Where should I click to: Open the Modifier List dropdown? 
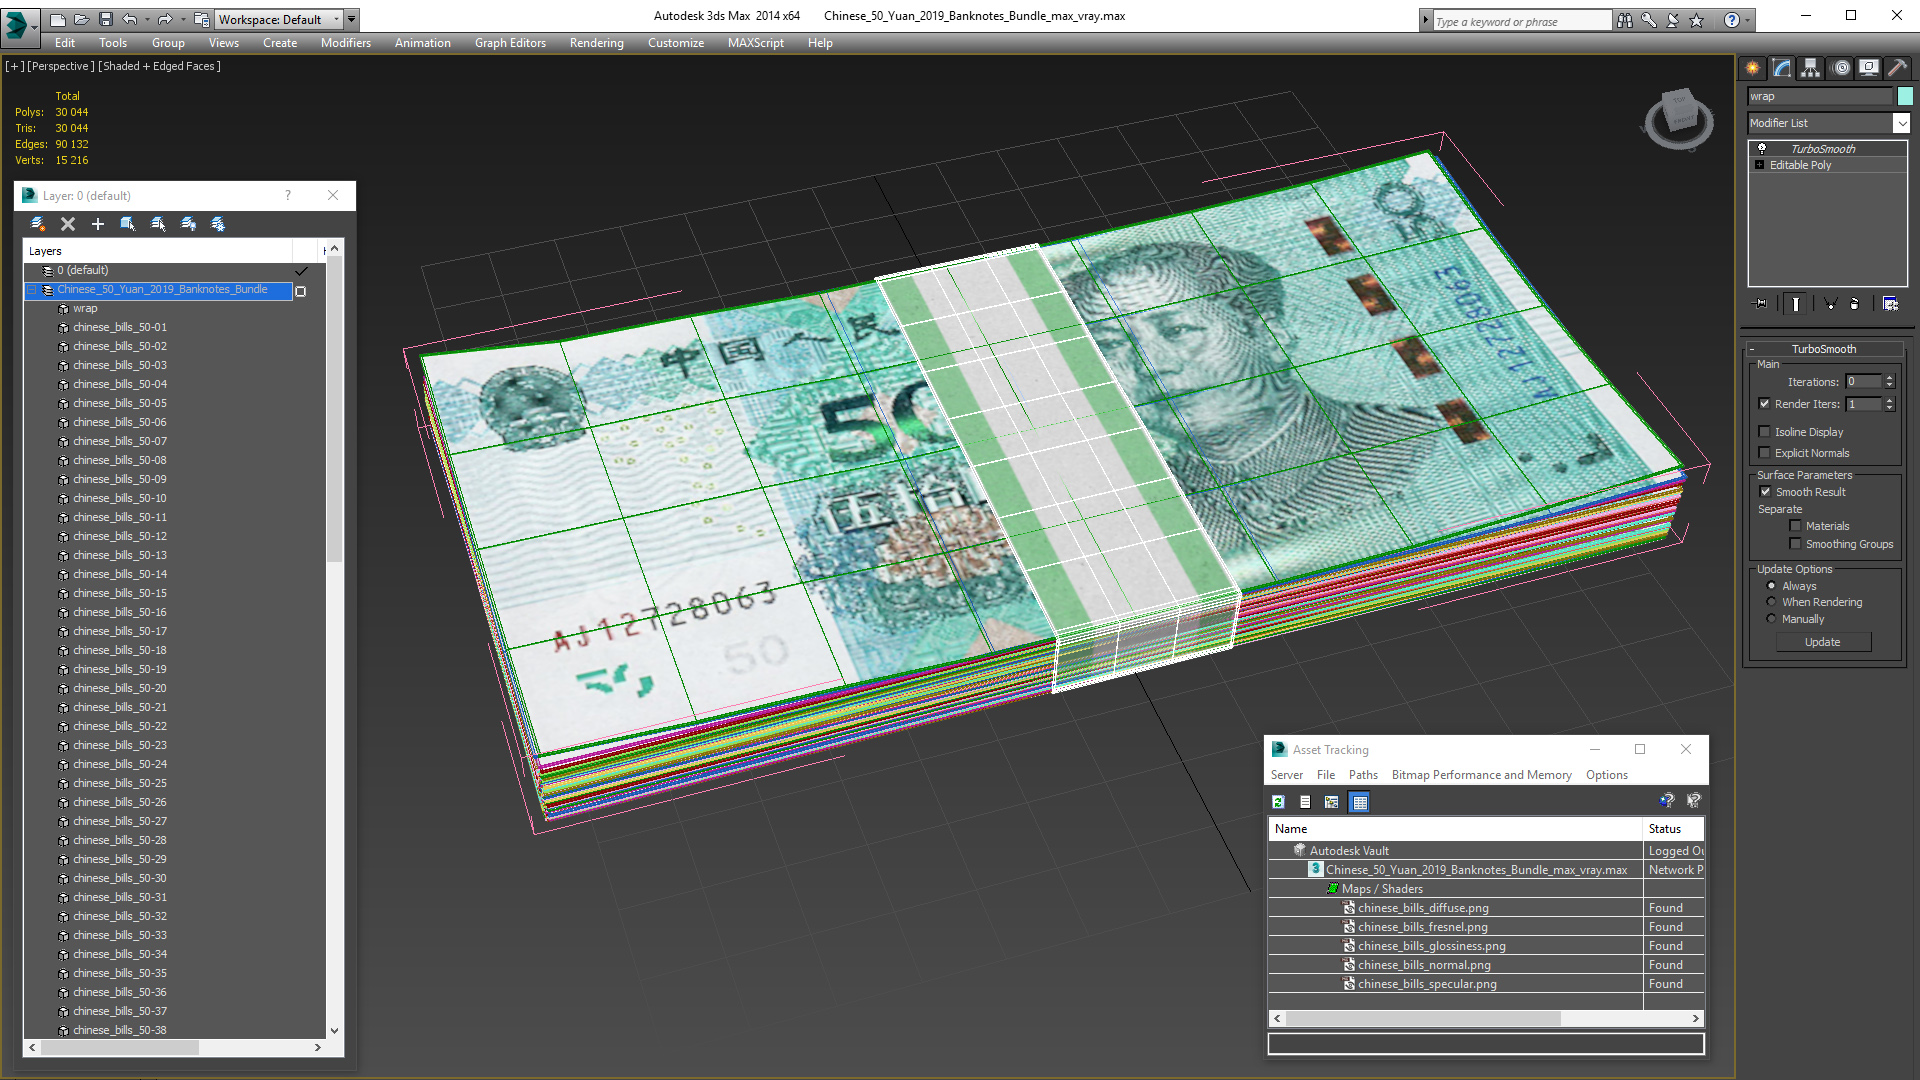tap(1900, 123)
